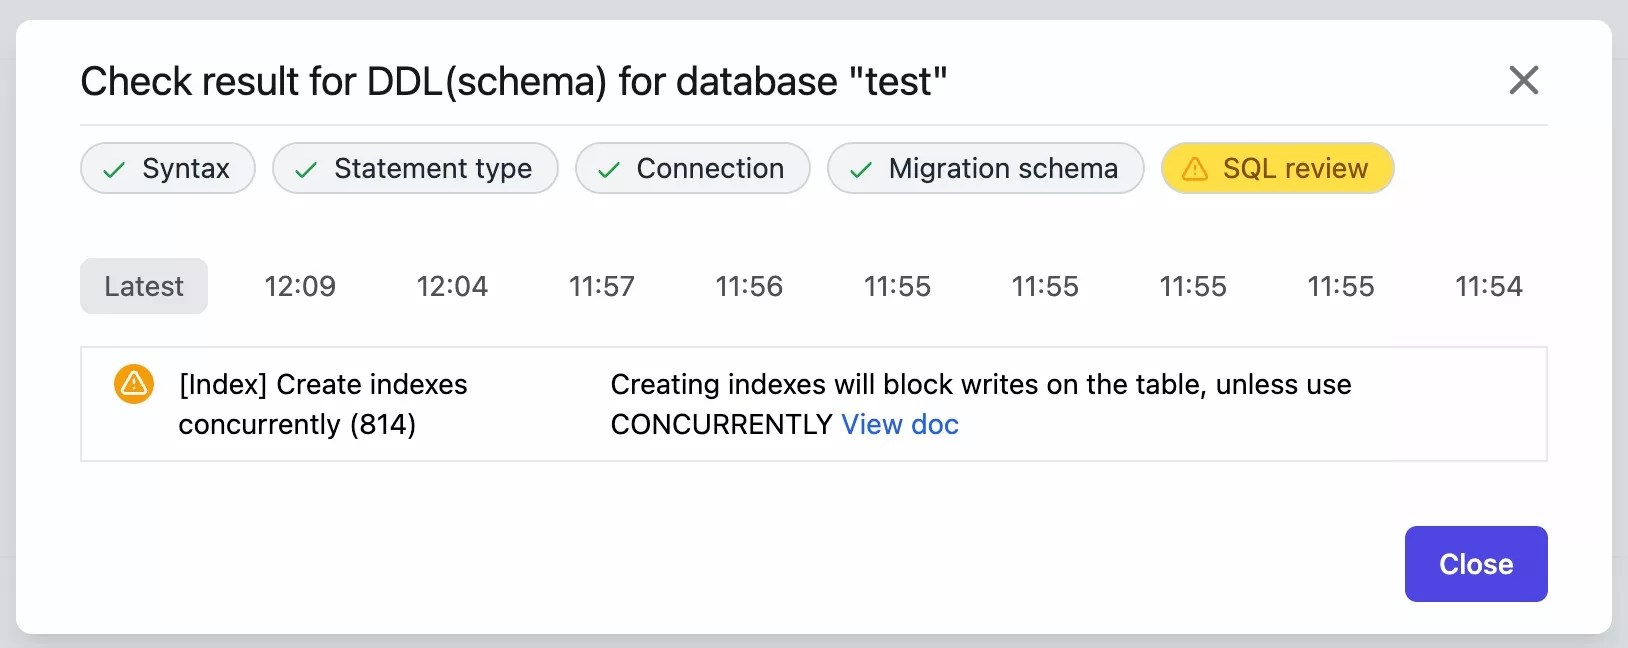The image size is (1628, 648).
Task: Open the 12:09 check run
Action: (x=300, y=286)
